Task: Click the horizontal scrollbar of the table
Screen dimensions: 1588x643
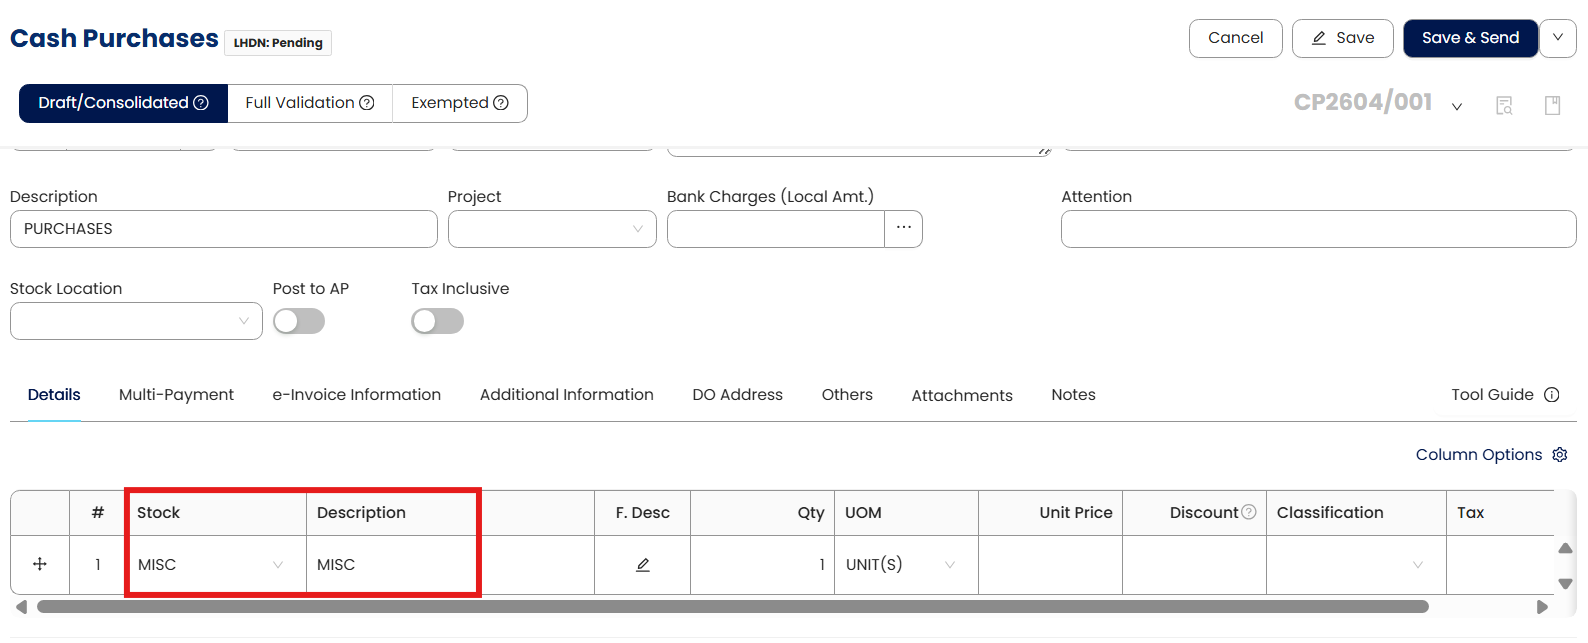Action: tap(732, 607)
